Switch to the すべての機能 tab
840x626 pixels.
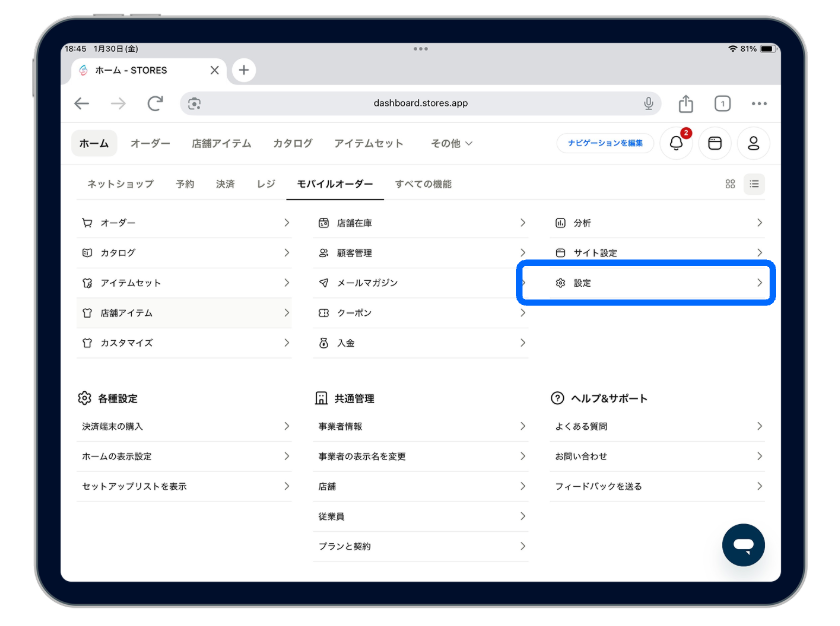tap(423, 184)
